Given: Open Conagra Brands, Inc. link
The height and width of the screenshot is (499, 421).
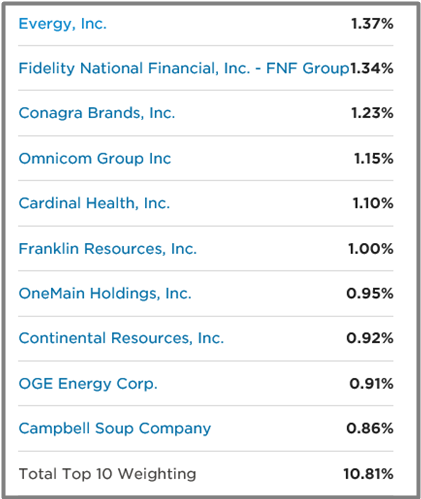Looking at the screenshot, I should (x=97, y=113).
